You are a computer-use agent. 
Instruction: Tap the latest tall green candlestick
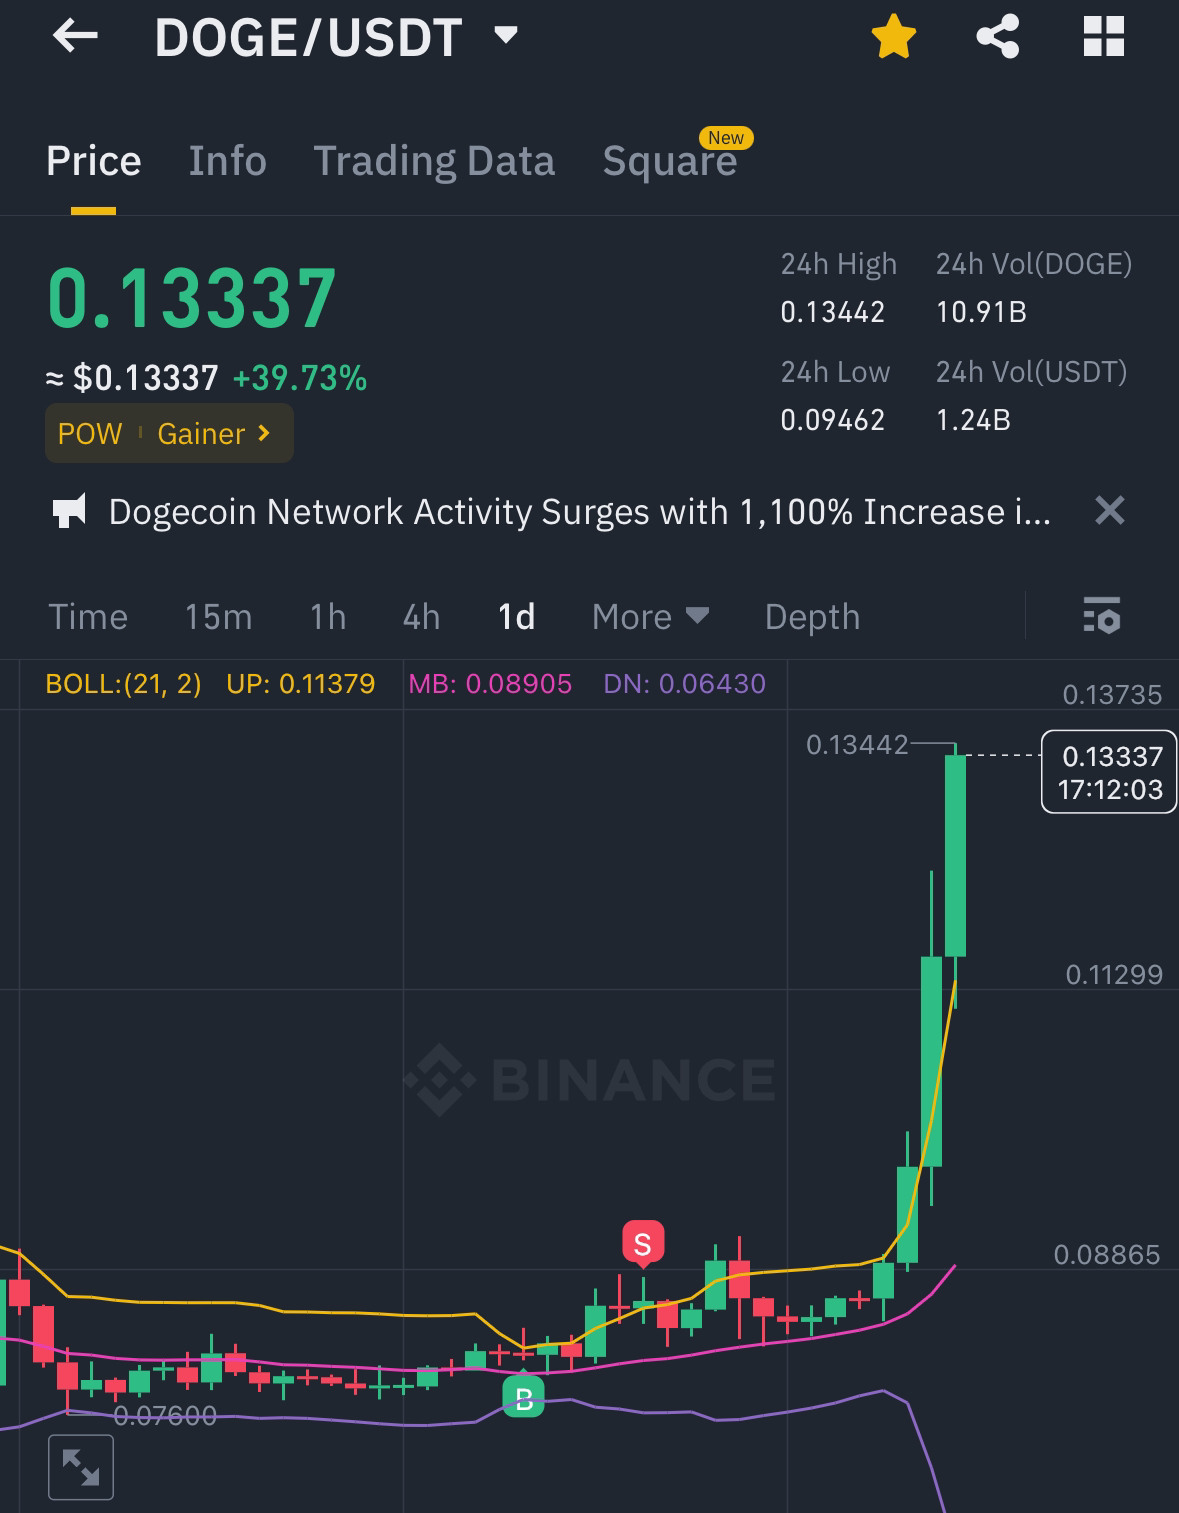point(955,856)
